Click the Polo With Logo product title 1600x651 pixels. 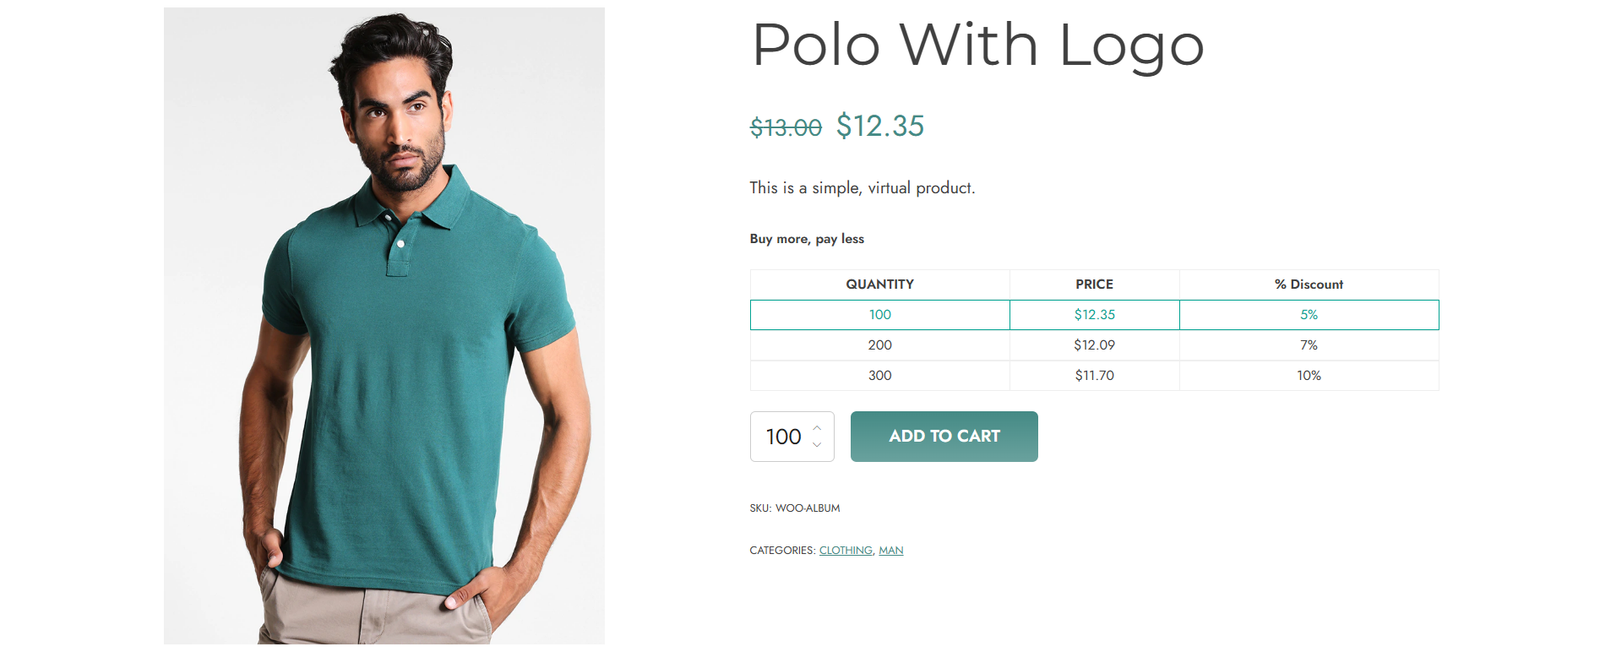(x=977, y=45)
